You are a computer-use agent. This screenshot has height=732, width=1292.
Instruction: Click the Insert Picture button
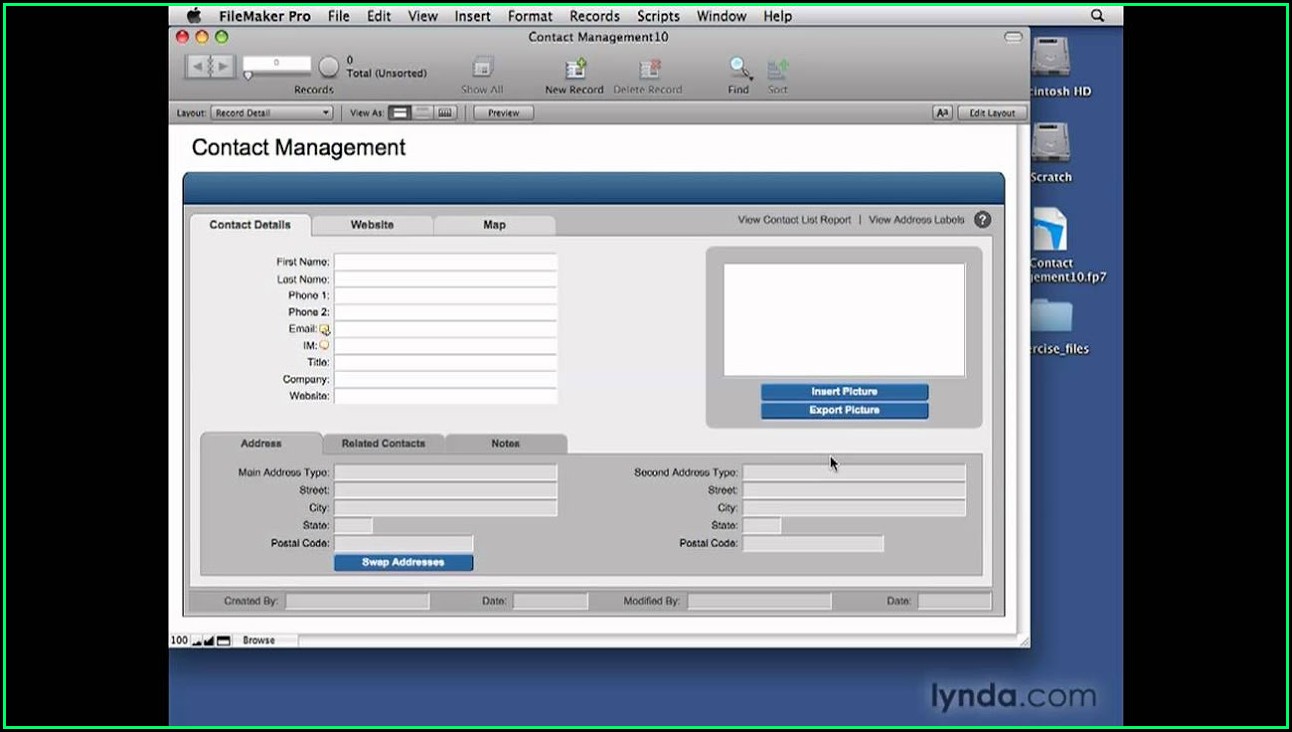coord(844,392)
